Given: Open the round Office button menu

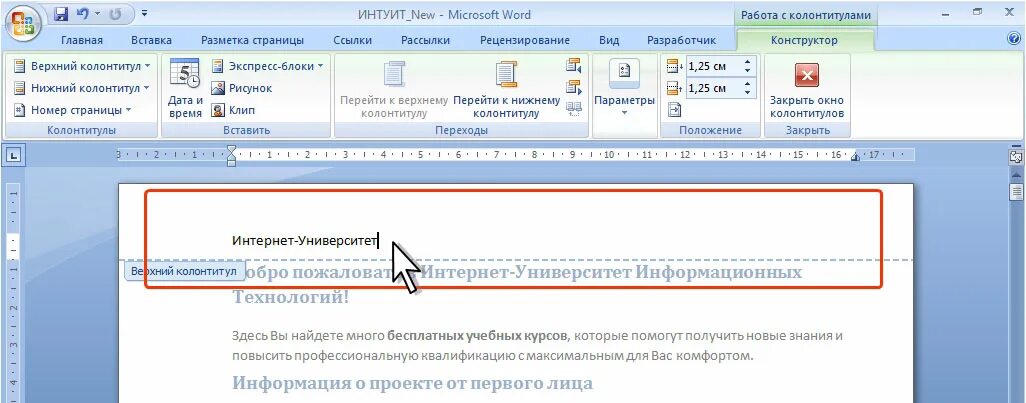Looking at the screenshot, I should [x=24, y=24].
